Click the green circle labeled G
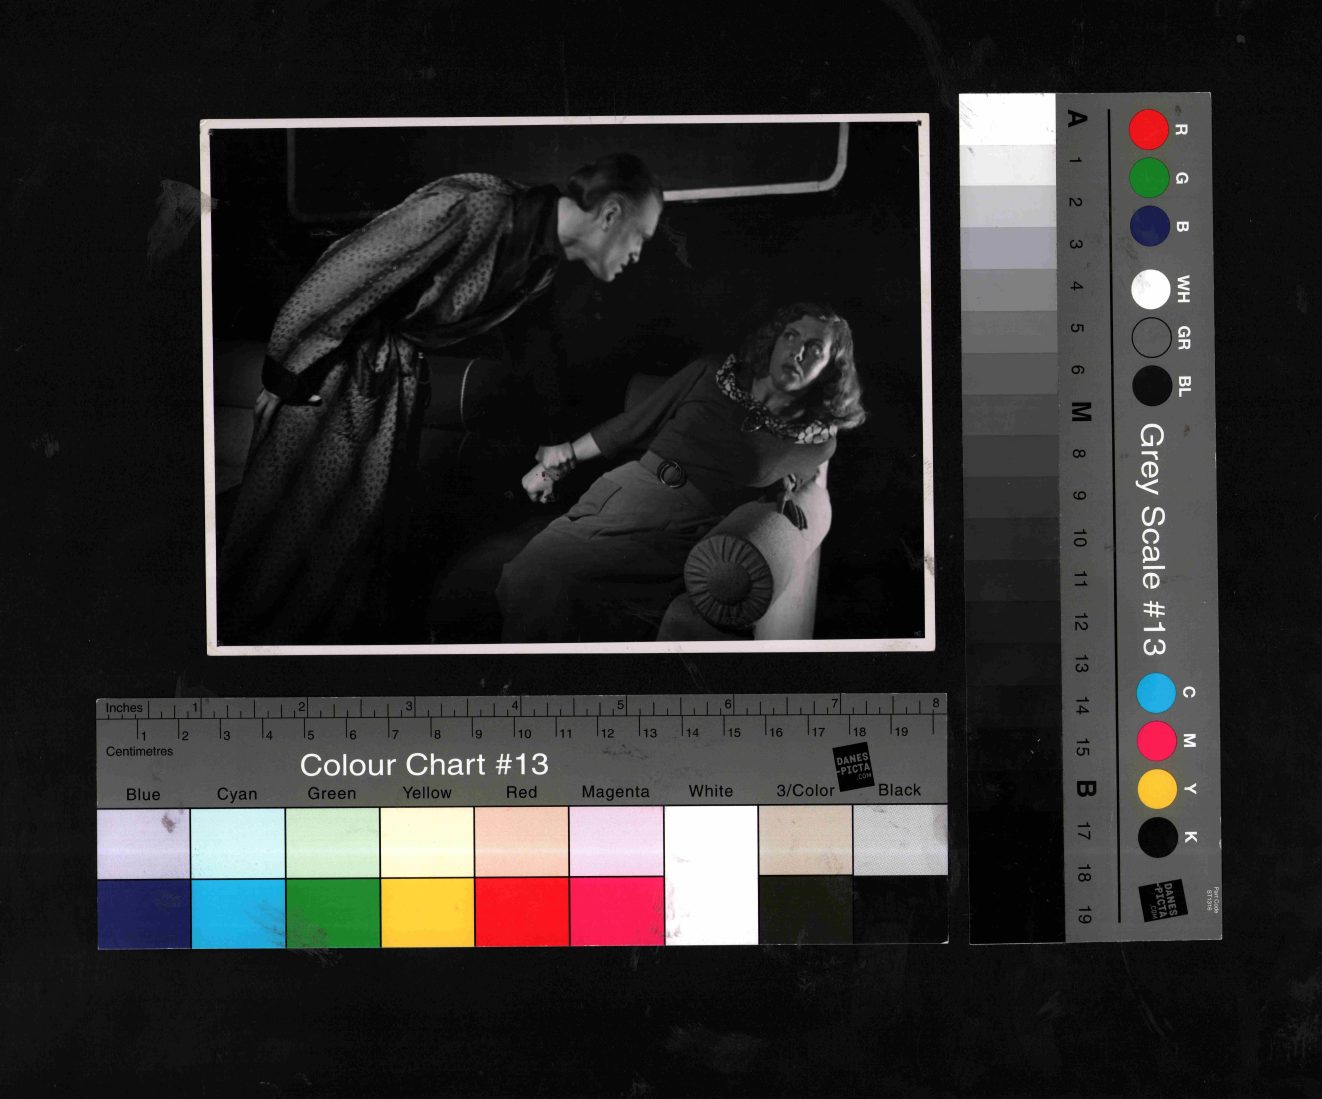 tap(1149, 178)
